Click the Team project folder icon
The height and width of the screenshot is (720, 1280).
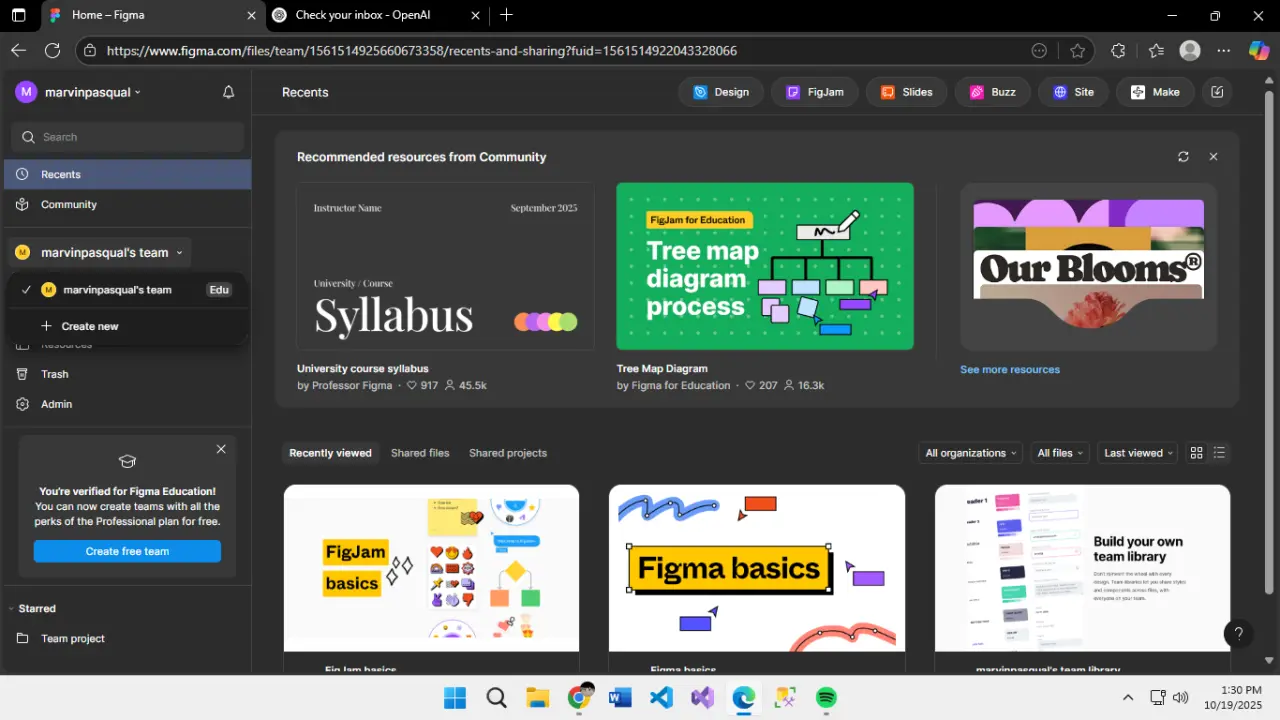point(22,638)
